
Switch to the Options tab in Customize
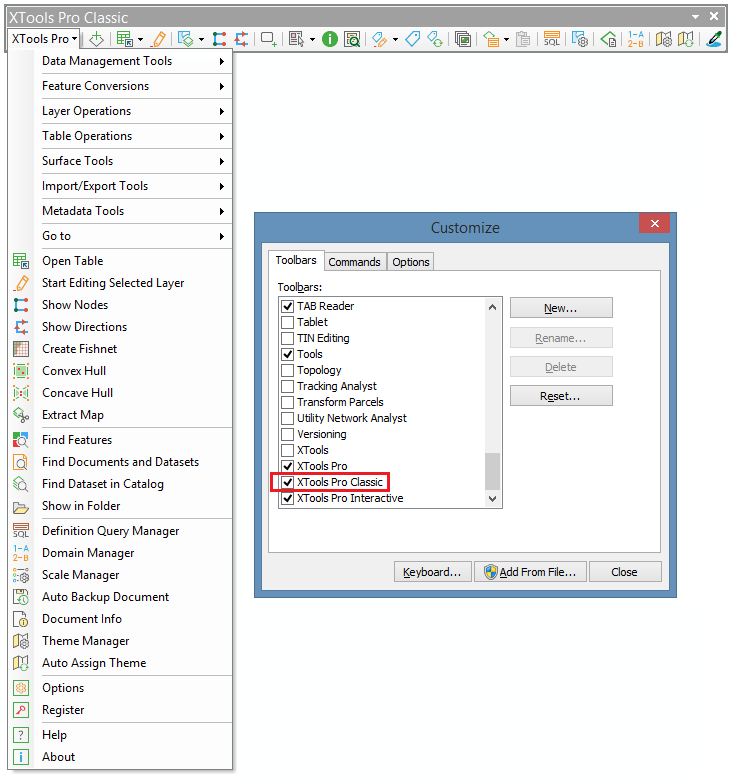(410, 262)
